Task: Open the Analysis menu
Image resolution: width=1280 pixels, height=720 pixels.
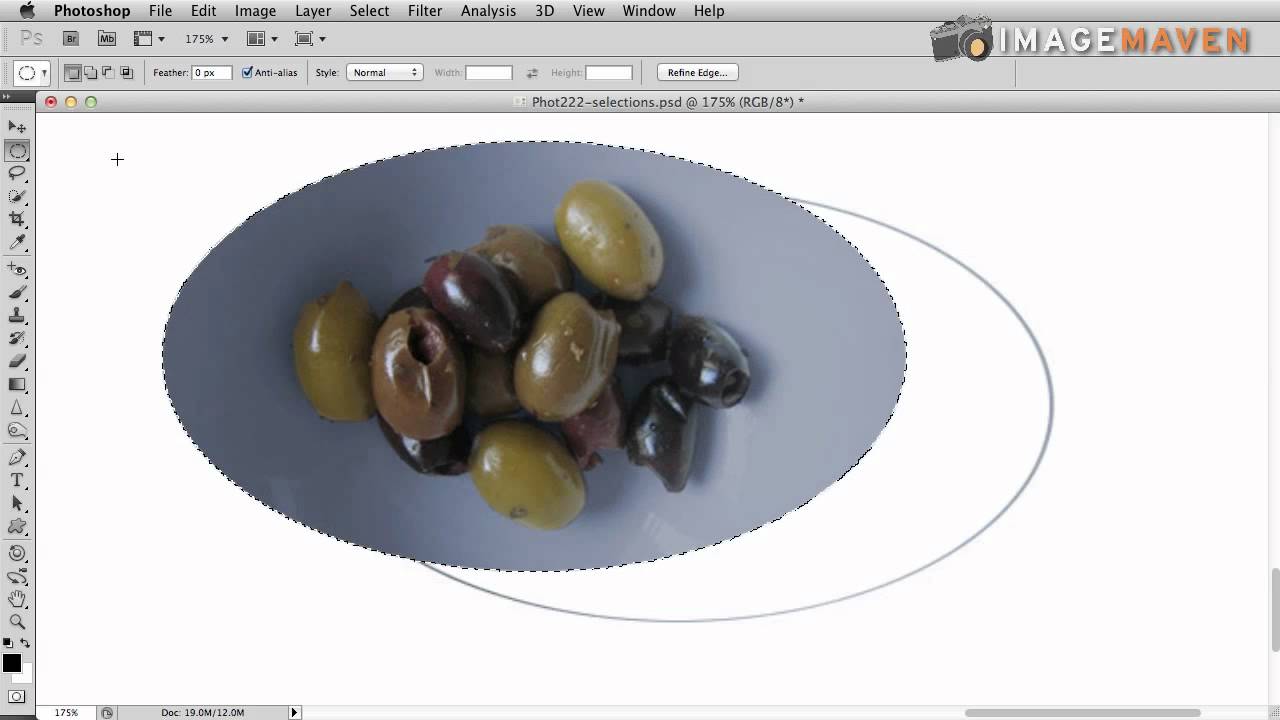Action: (488, 11)
